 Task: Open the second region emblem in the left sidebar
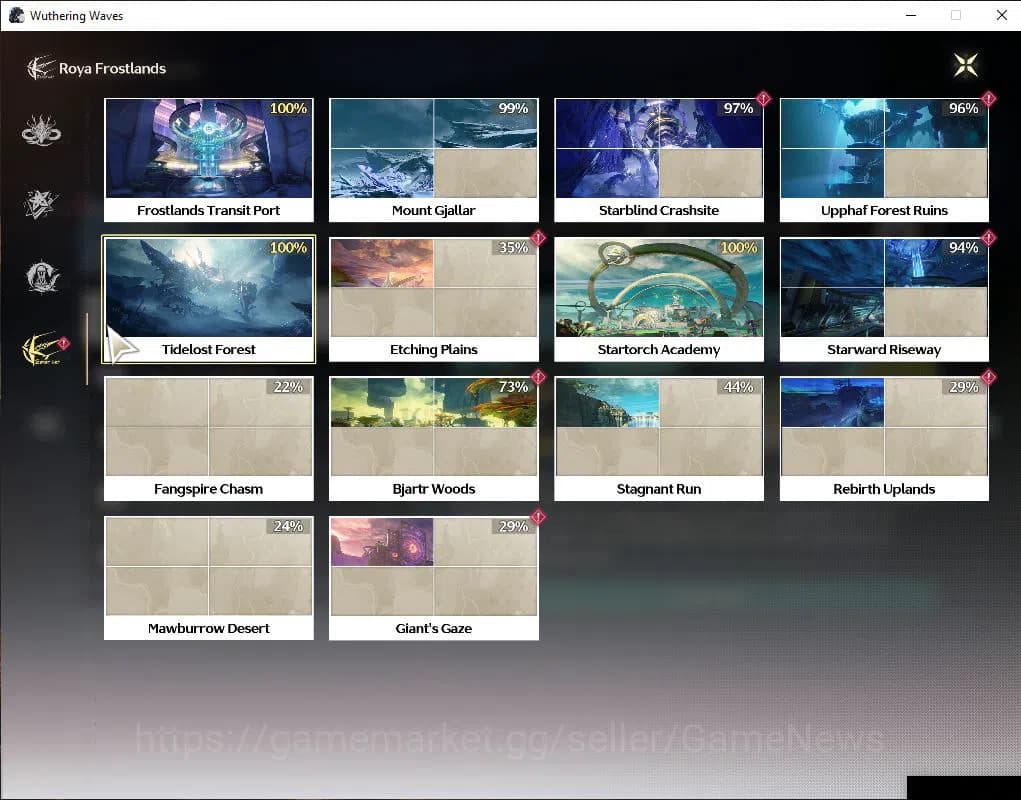click(41, 203)
